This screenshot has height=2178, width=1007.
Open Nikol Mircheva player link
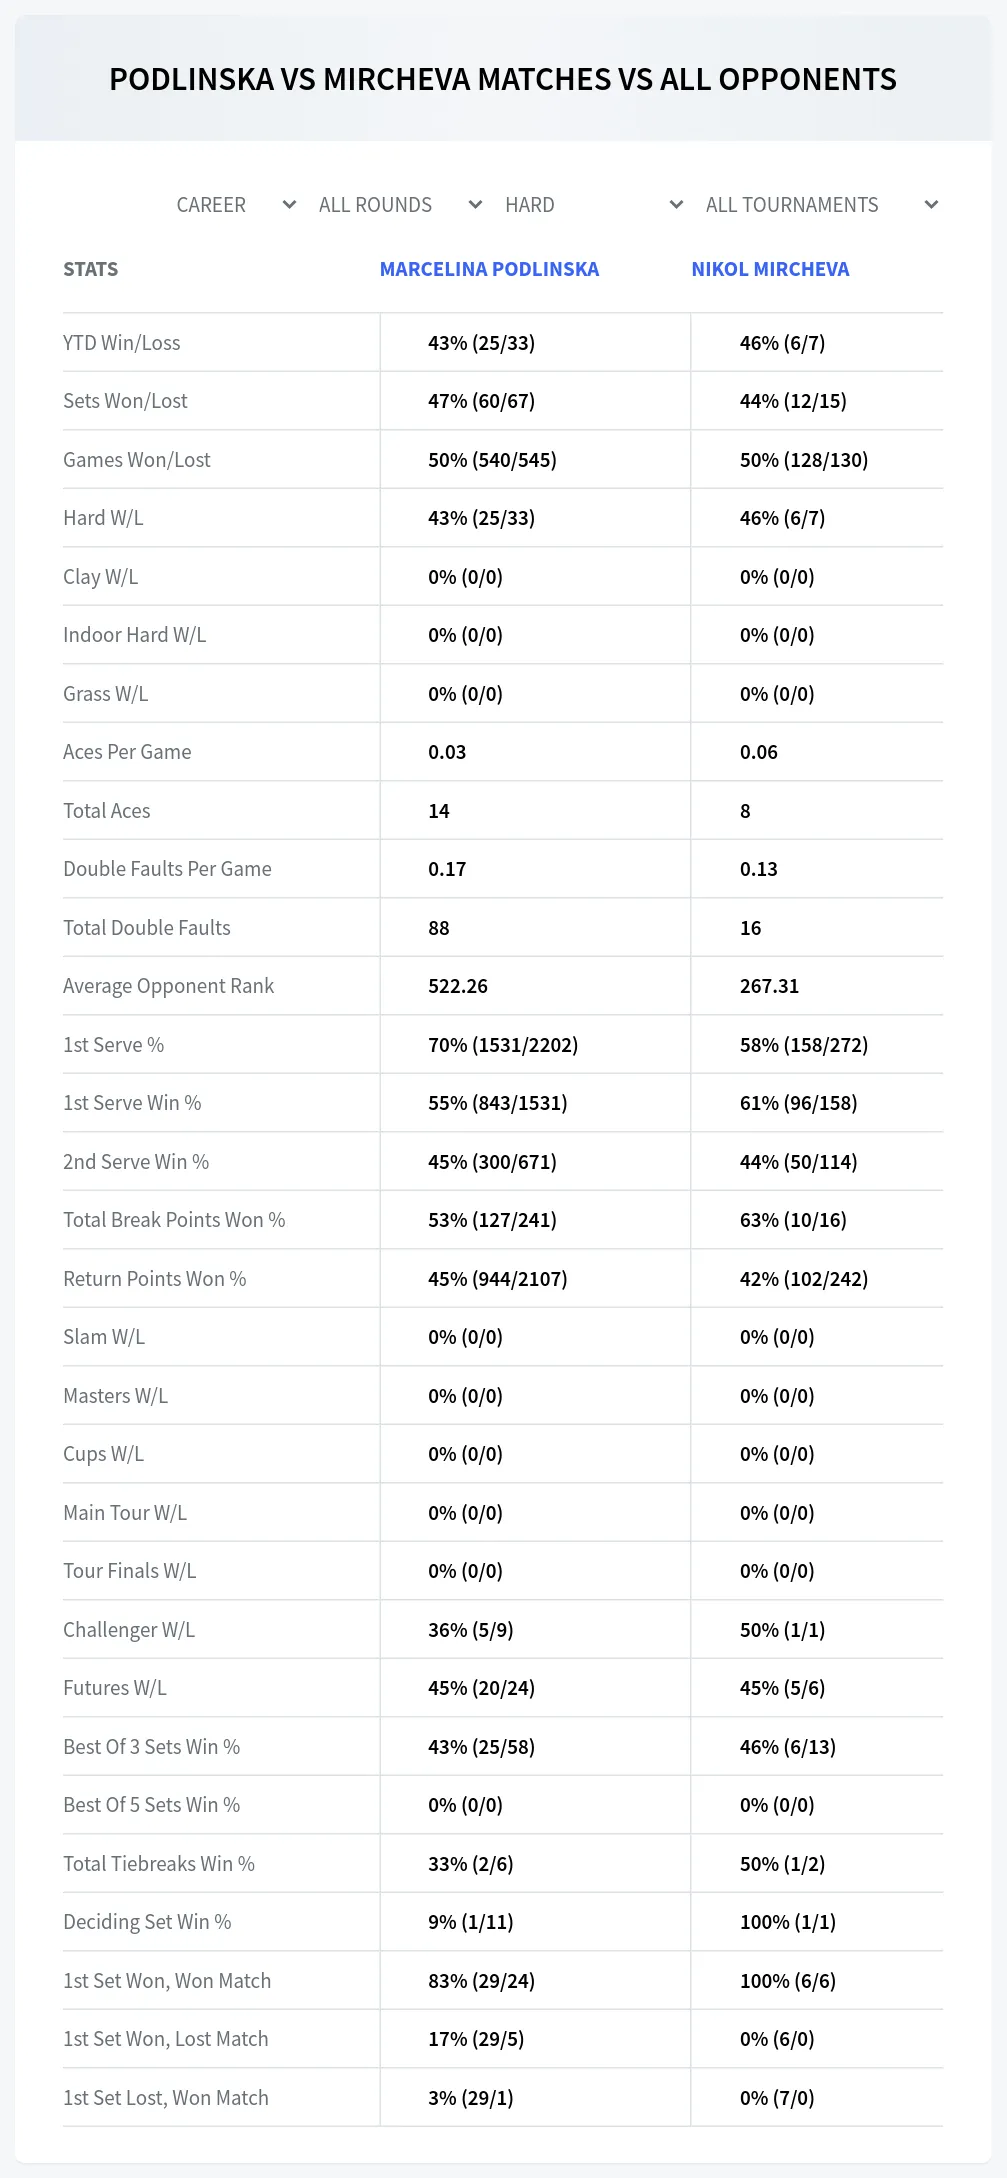(x=770, y=269)
